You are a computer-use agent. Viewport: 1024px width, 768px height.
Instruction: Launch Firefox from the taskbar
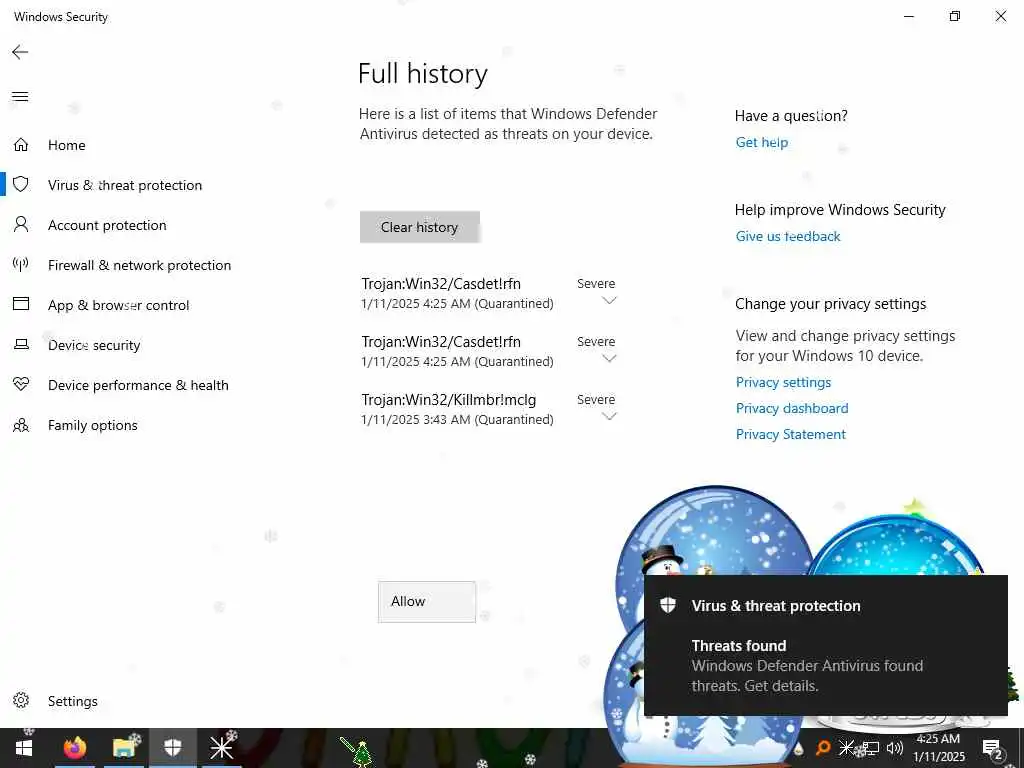74,748
